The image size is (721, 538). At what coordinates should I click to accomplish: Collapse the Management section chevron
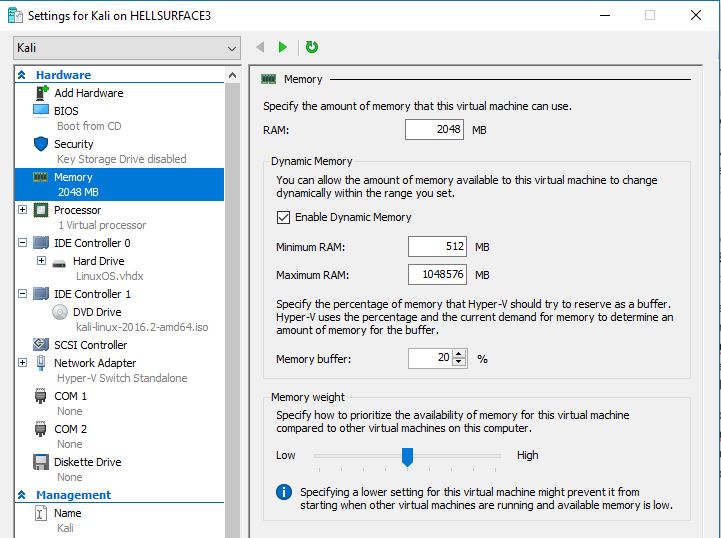[x=22, y=495]
